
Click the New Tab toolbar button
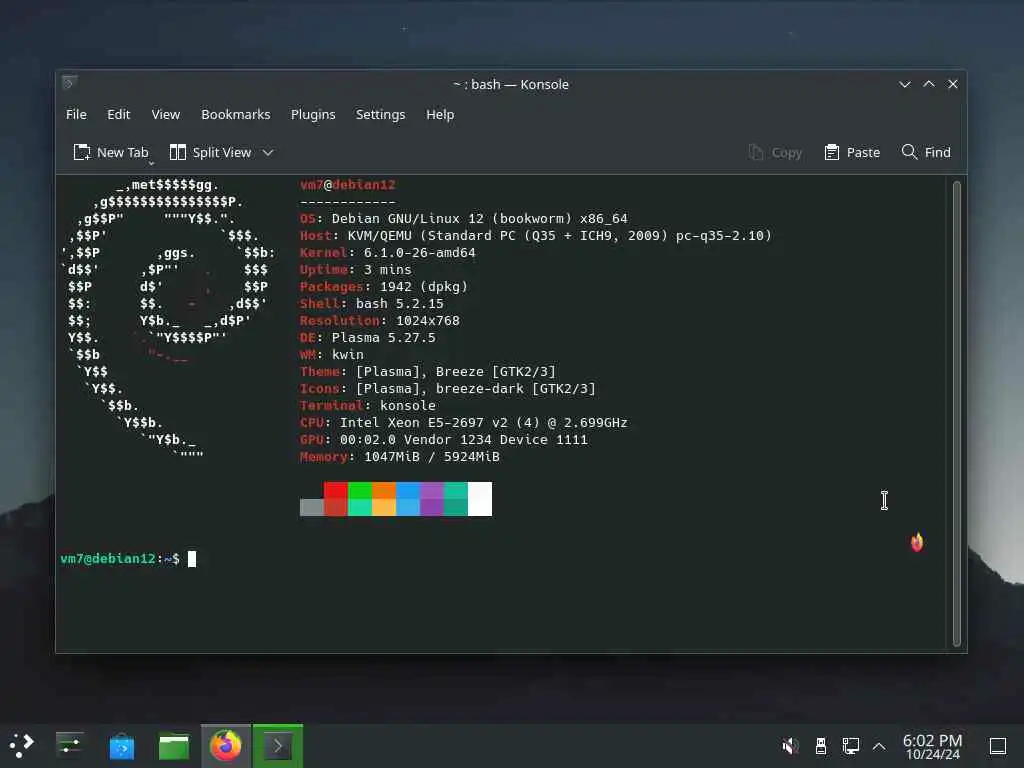point(111,152)
